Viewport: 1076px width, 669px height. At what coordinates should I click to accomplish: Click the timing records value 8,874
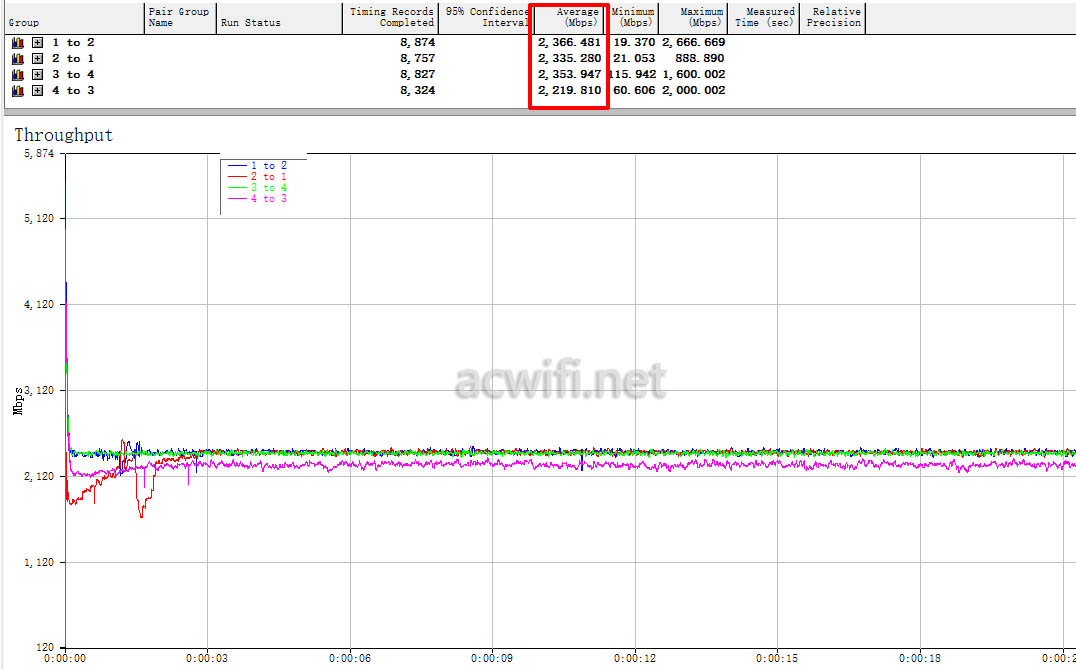click(x=417, y=43)
